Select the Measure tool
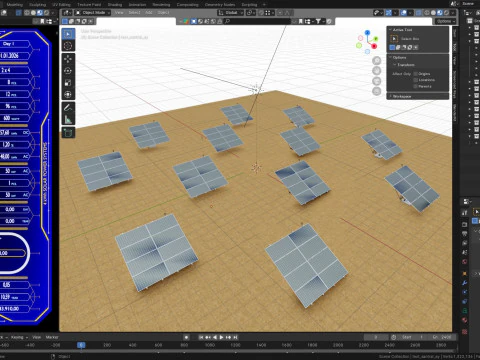This screenshot has width=480, height=360. tap(68, 119)
